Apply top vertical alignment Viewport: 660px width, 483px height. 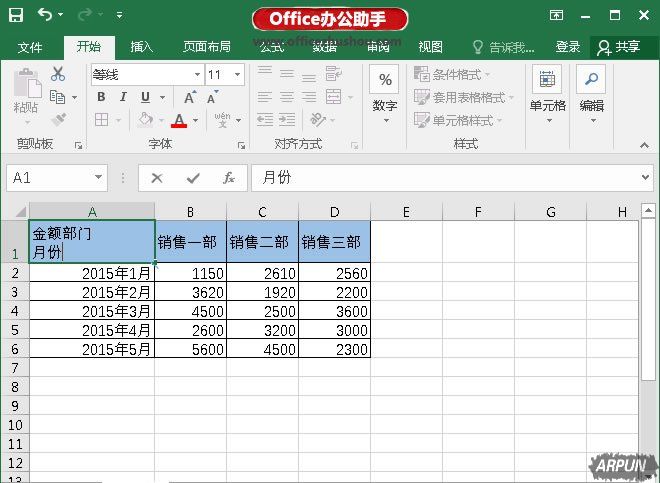tap(265, 73)
